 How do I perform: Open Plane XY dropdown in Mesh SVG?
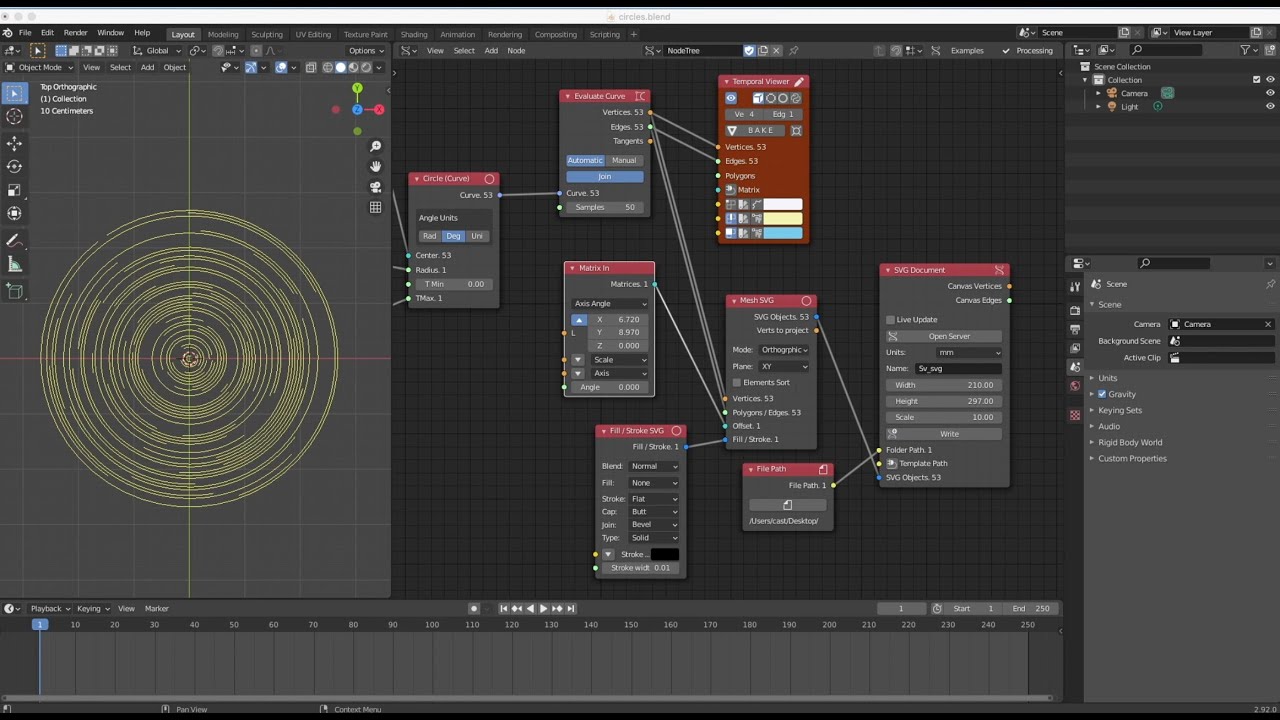(x=784, y=366)
